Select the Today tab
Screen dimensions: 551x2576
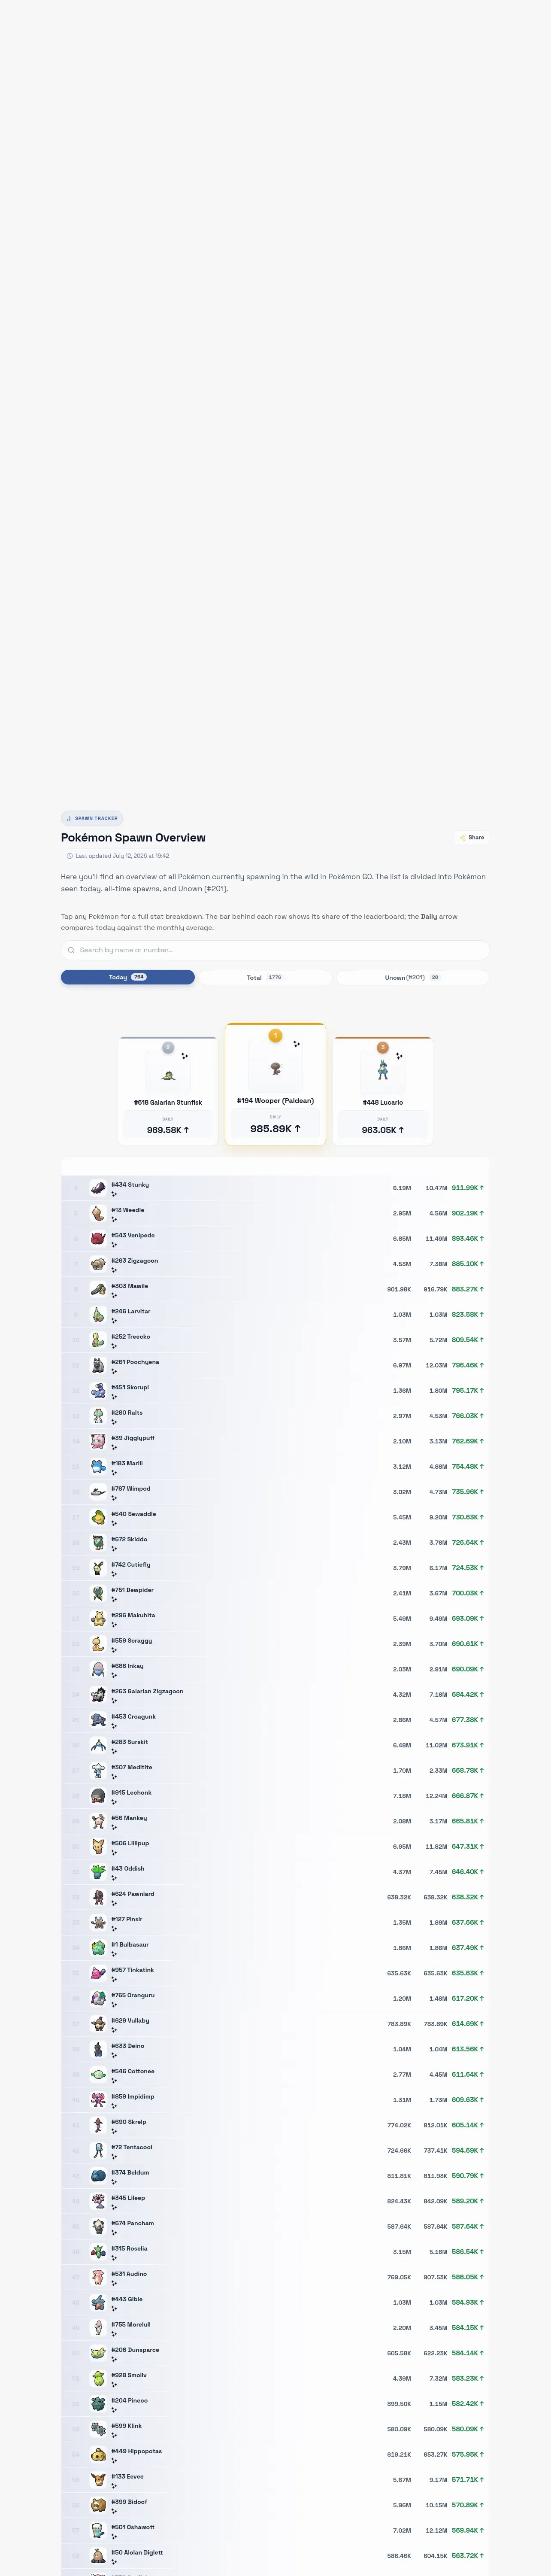point(128,977)
